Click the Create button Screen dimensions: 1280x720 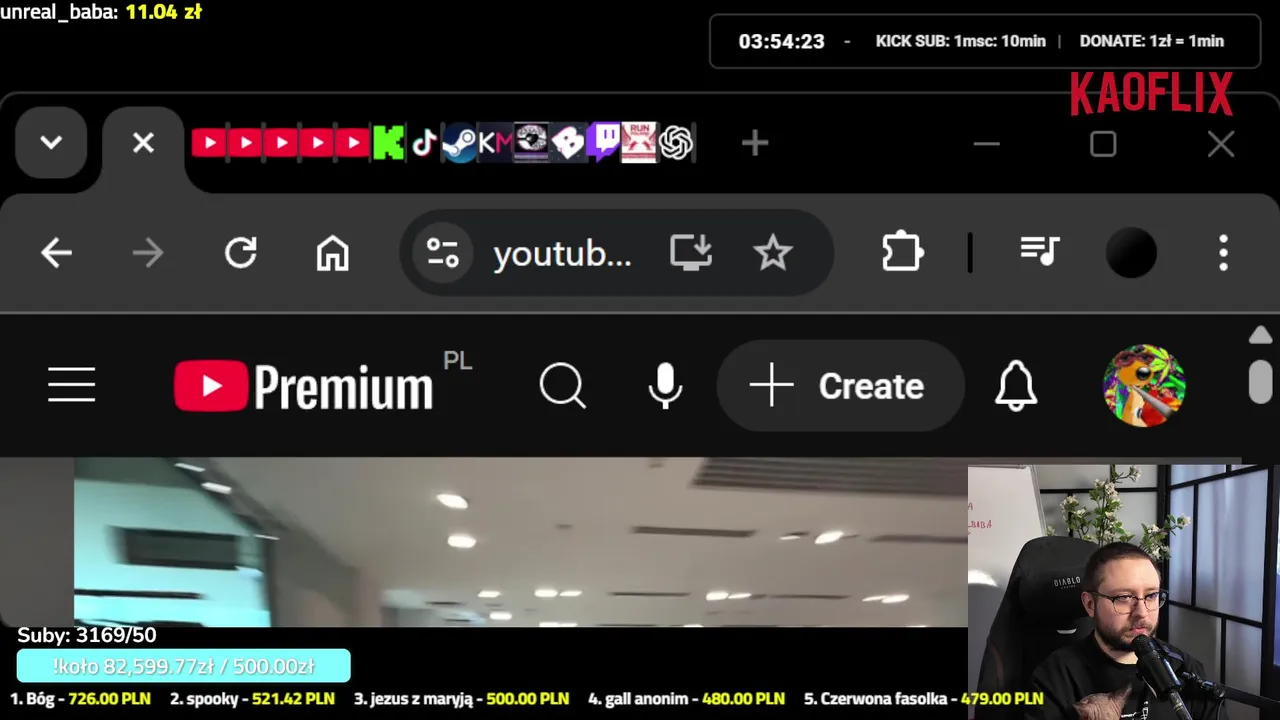pos(840,386)
